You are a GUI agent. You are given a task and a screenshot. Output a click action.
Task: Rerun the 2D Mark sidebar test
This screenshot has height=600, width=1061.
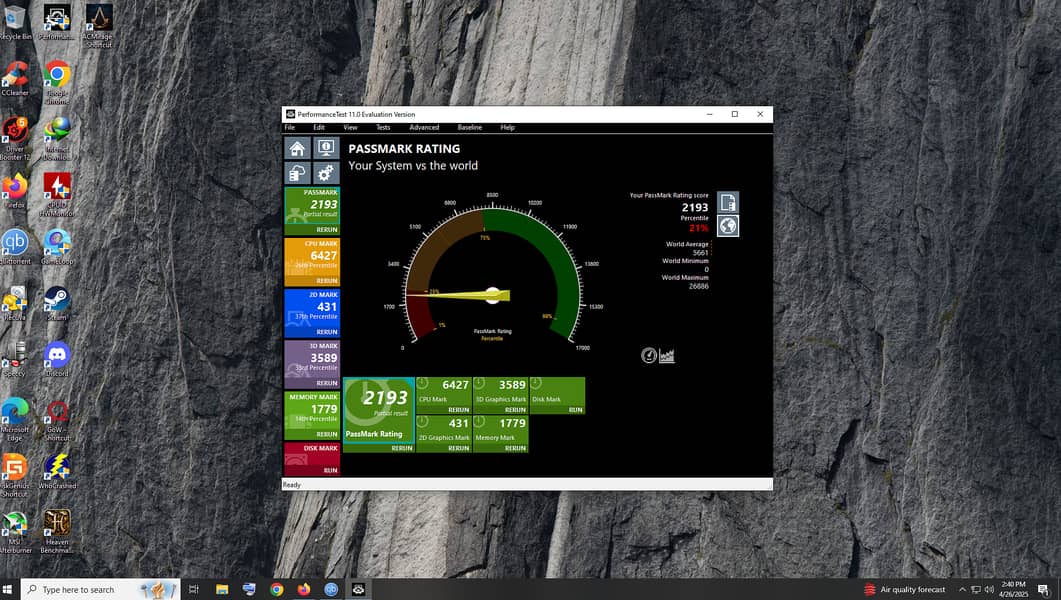(x=326, y=332)
